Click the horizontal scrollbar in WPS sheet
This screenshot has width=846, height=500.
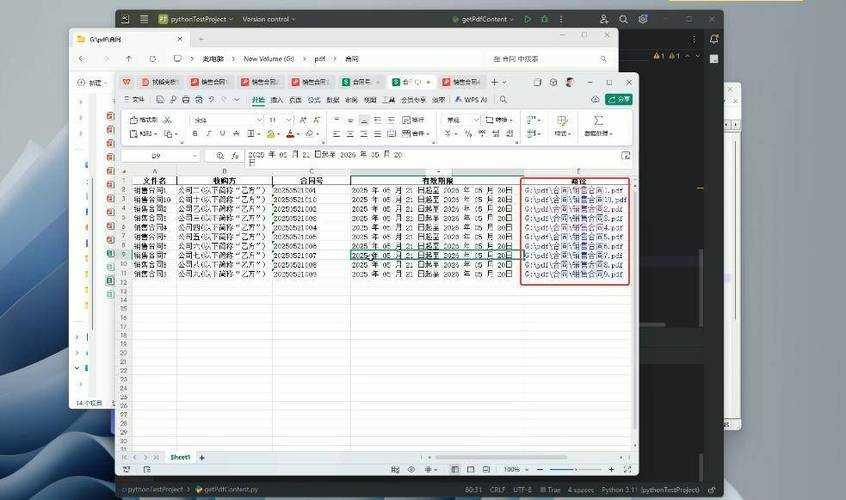[499, 457]
